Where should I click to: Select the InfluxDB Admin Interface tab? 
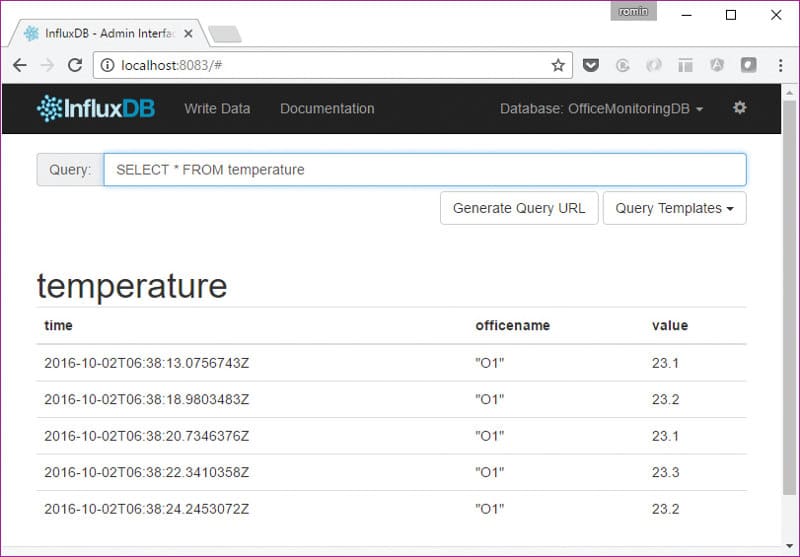[x=105, y=33]
